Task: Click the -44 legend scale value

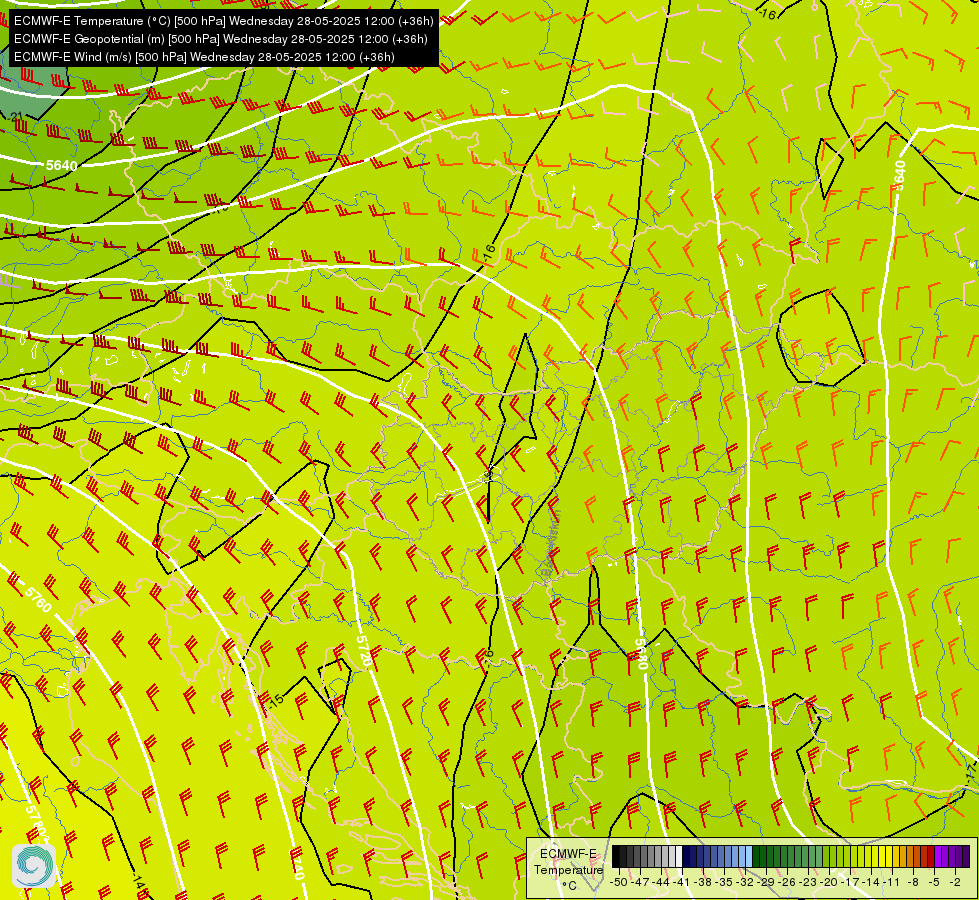Action: coord(661,882)
